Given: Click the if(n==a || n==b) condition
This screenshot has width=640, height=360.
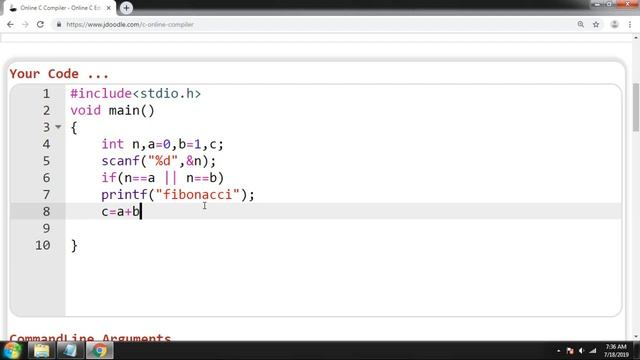Looking at the screenshot, I should coord(162,178).
